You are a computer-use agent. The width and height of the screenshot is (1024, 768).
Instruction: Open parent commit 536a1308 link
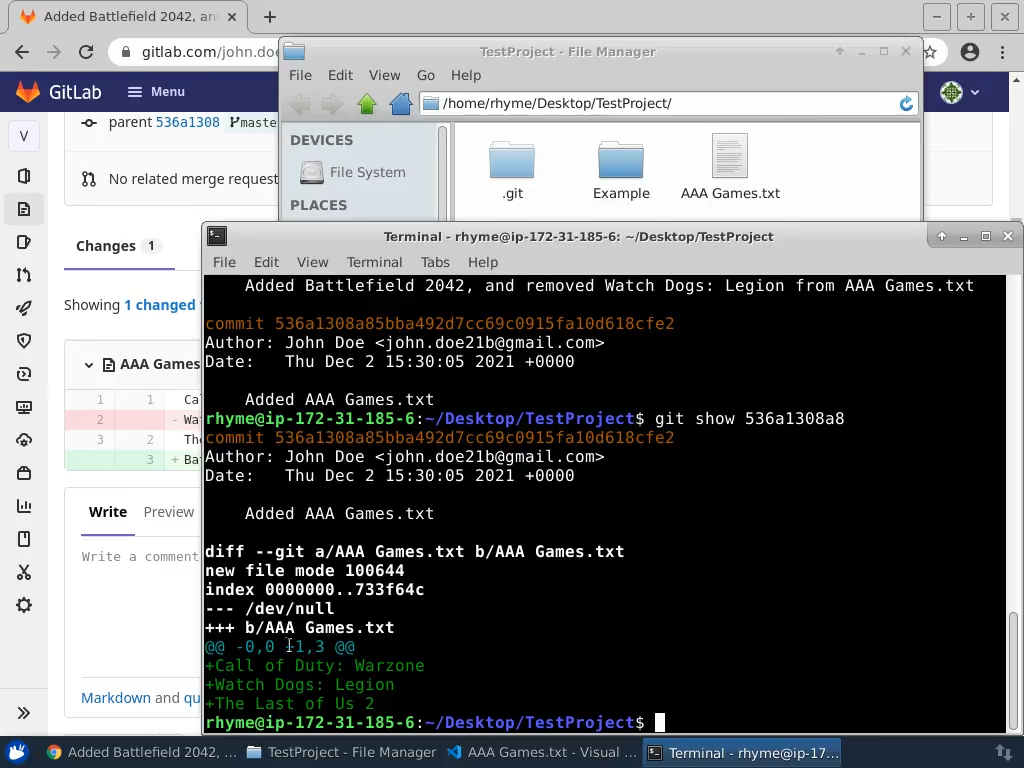[x=187, y=122]
